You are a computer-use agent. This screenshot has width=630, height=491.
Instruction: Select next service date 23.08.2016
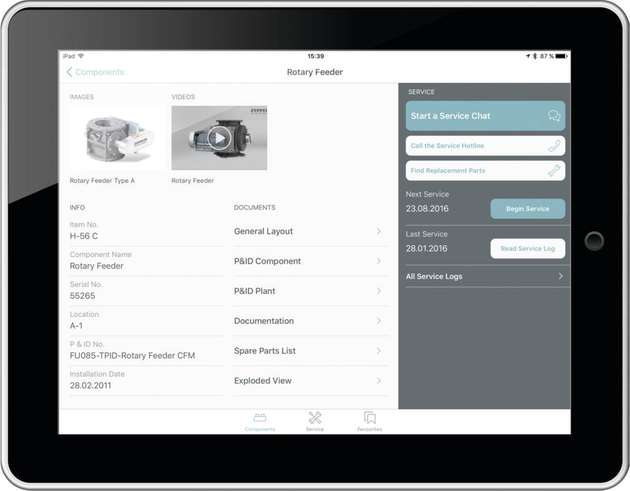coord(427,209)
